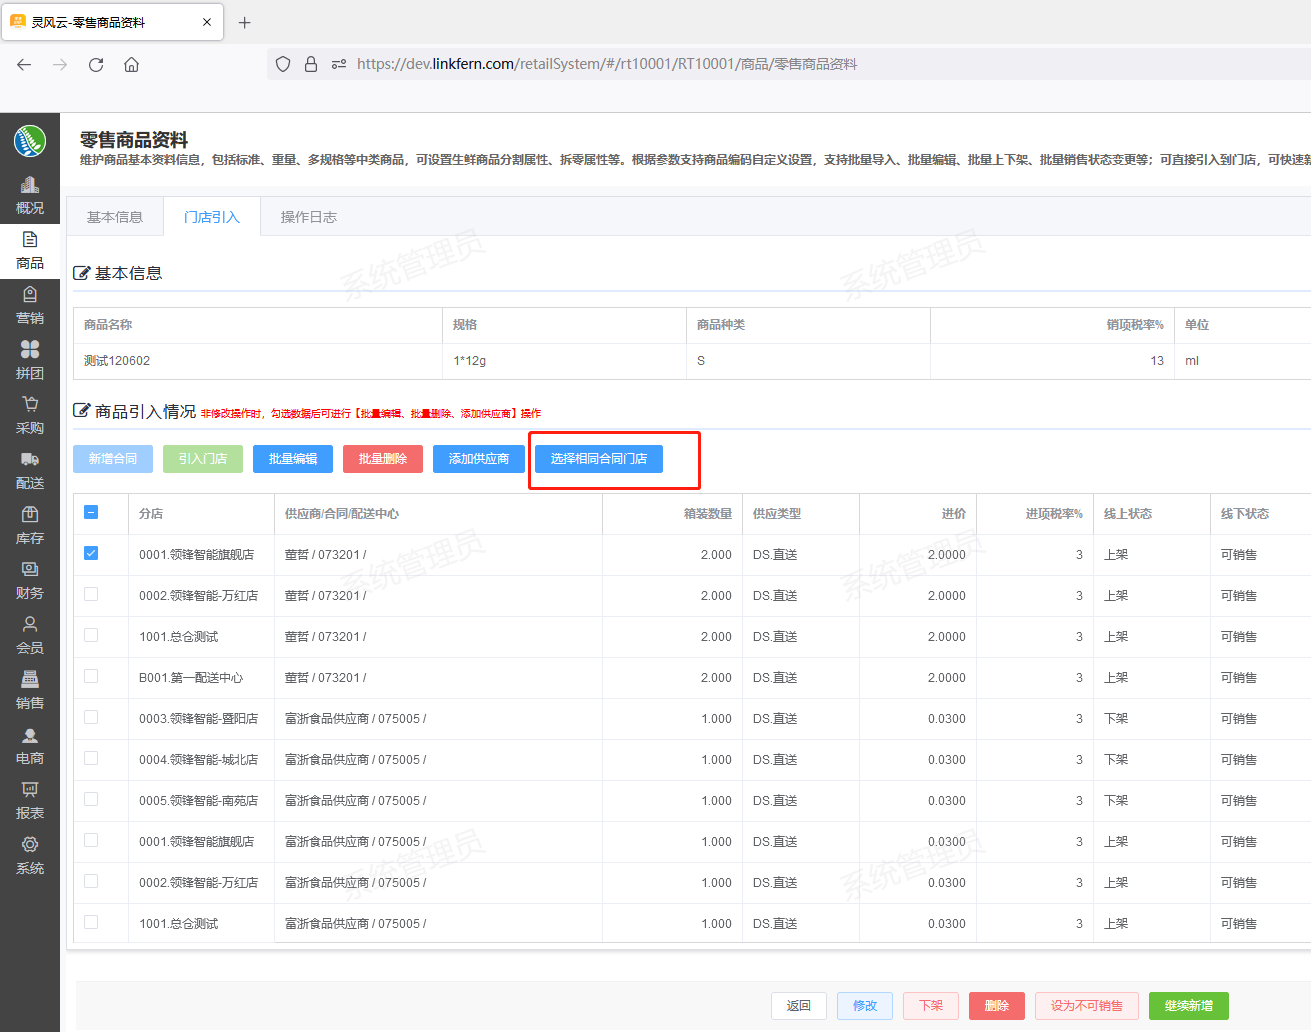Uncheck the 0001.领锋智能旗舰店 first row checkbox
Screen dimensions: 1311x1032
click(x=91, y=553)
